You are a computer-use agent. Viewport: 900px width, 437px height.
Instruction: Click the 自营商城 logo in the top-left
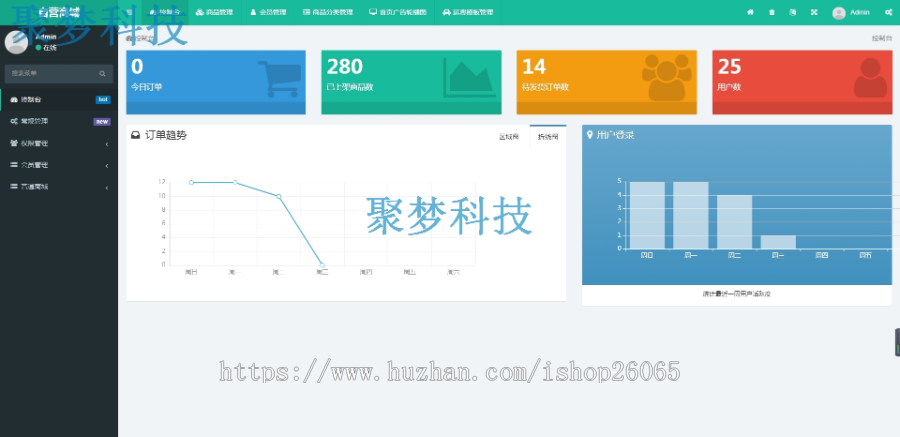59,12
